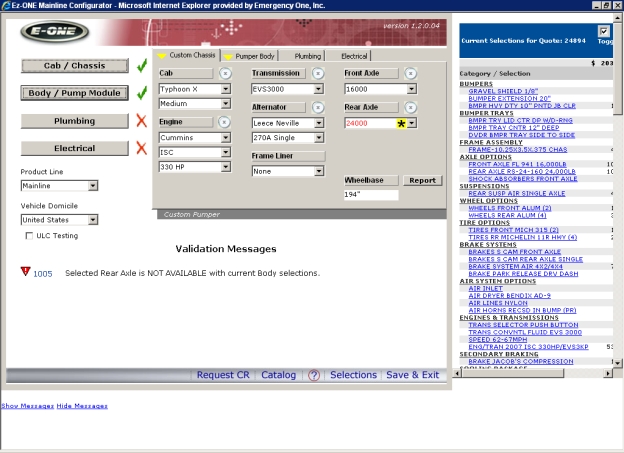
Task: Click the selections panel horizontal scrollbar
Action: click(x=513, y=373)
